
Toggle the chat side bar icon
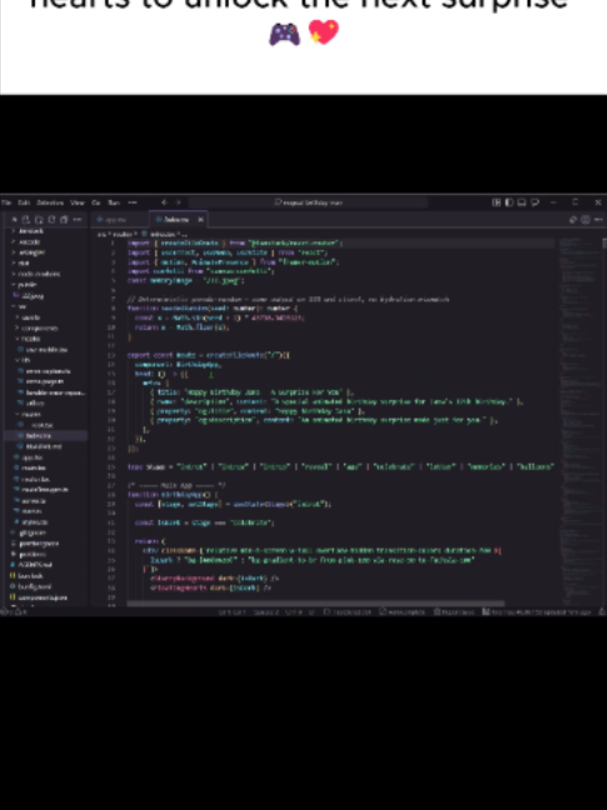coord(535,202)
